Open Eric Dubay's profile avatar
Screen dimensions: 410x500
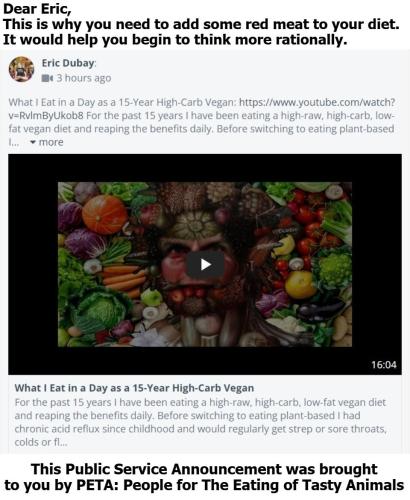[x=21, y=69]
